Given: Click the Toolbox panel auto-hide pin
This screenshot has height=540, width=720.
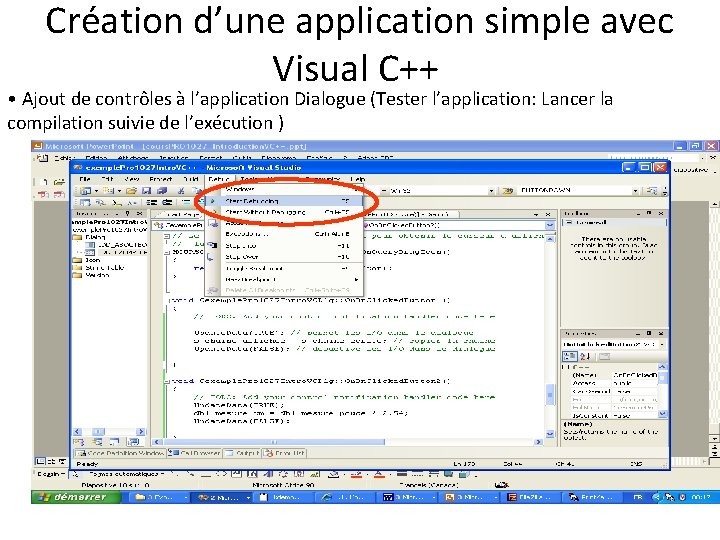Looking at the screenshot, I should tap(649, 214).
